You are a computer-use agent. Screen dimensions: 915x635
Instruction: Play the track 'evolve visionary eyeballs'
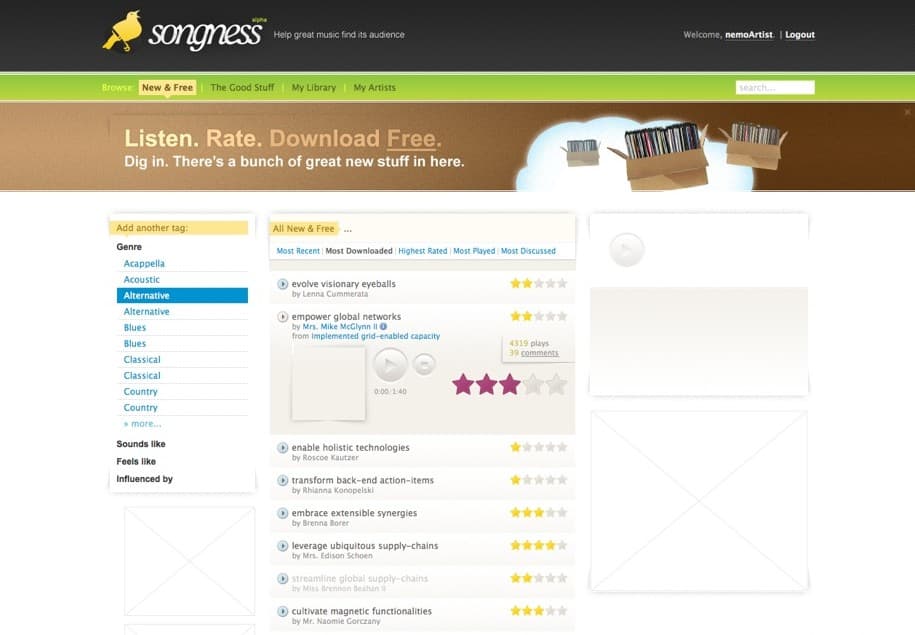coord(283,284)
